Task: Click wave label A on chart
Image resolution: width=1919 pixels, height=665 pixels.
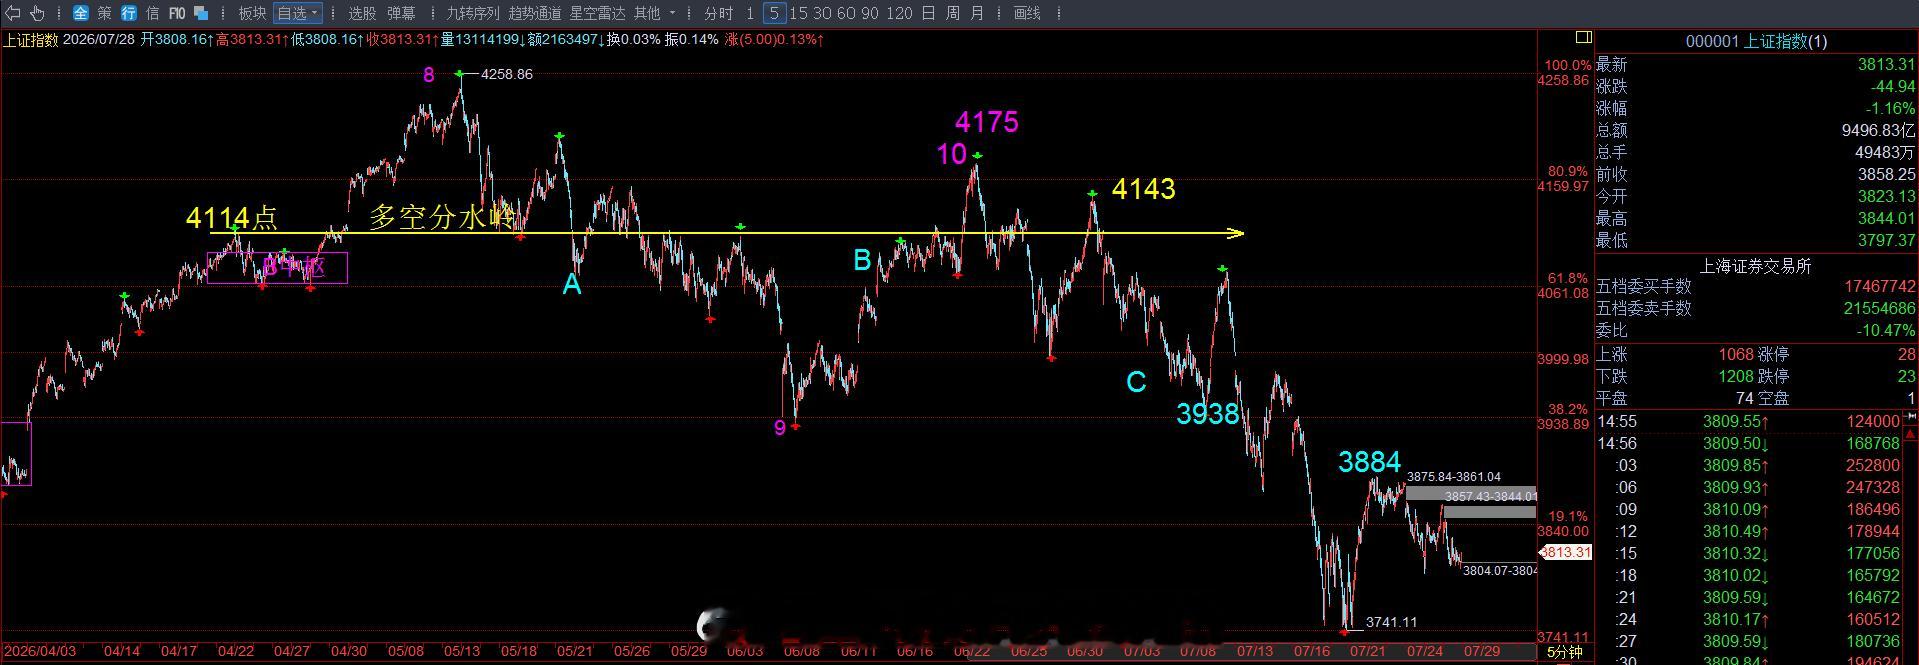Action: (572, 285)
